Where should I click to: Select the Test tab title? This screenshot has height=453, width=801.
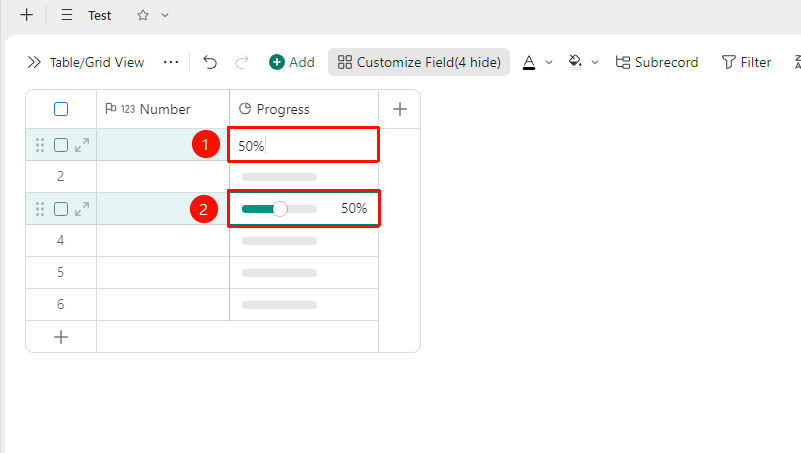pyautogui.click(x=99, y=16)
